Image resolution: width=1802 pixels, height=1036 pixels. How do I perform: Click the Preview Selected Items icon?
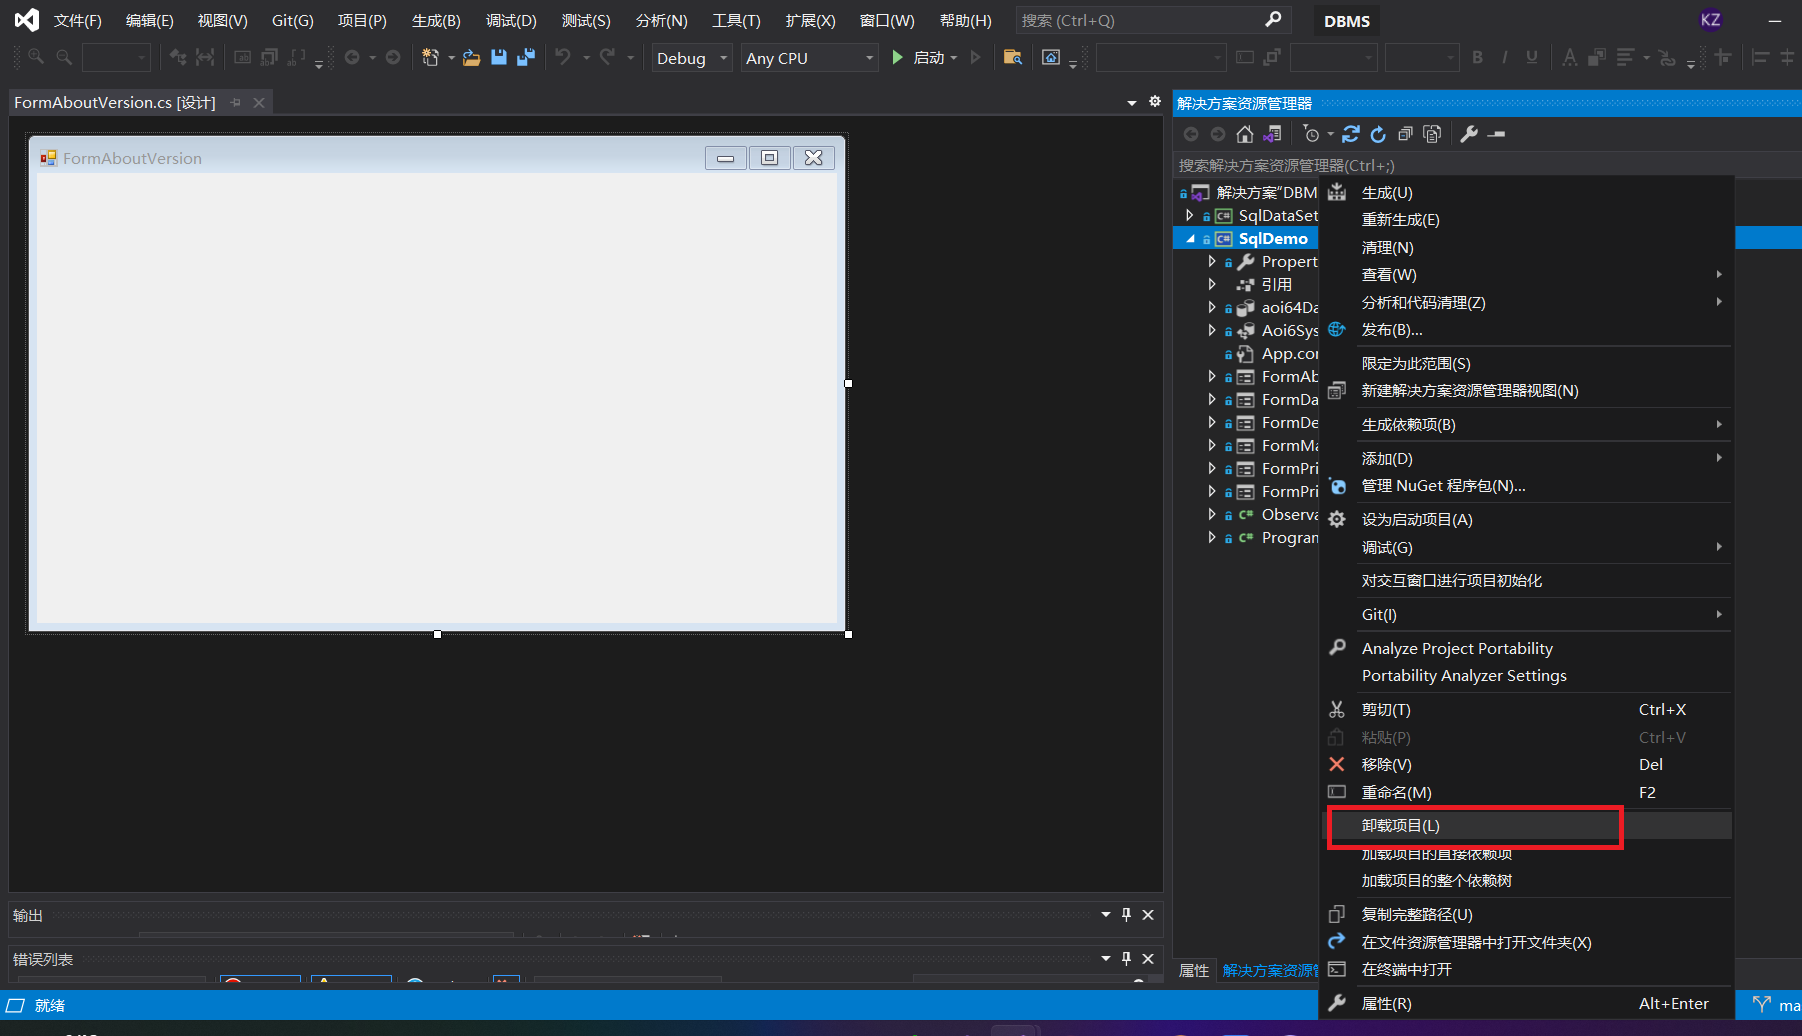(1496, 134)
